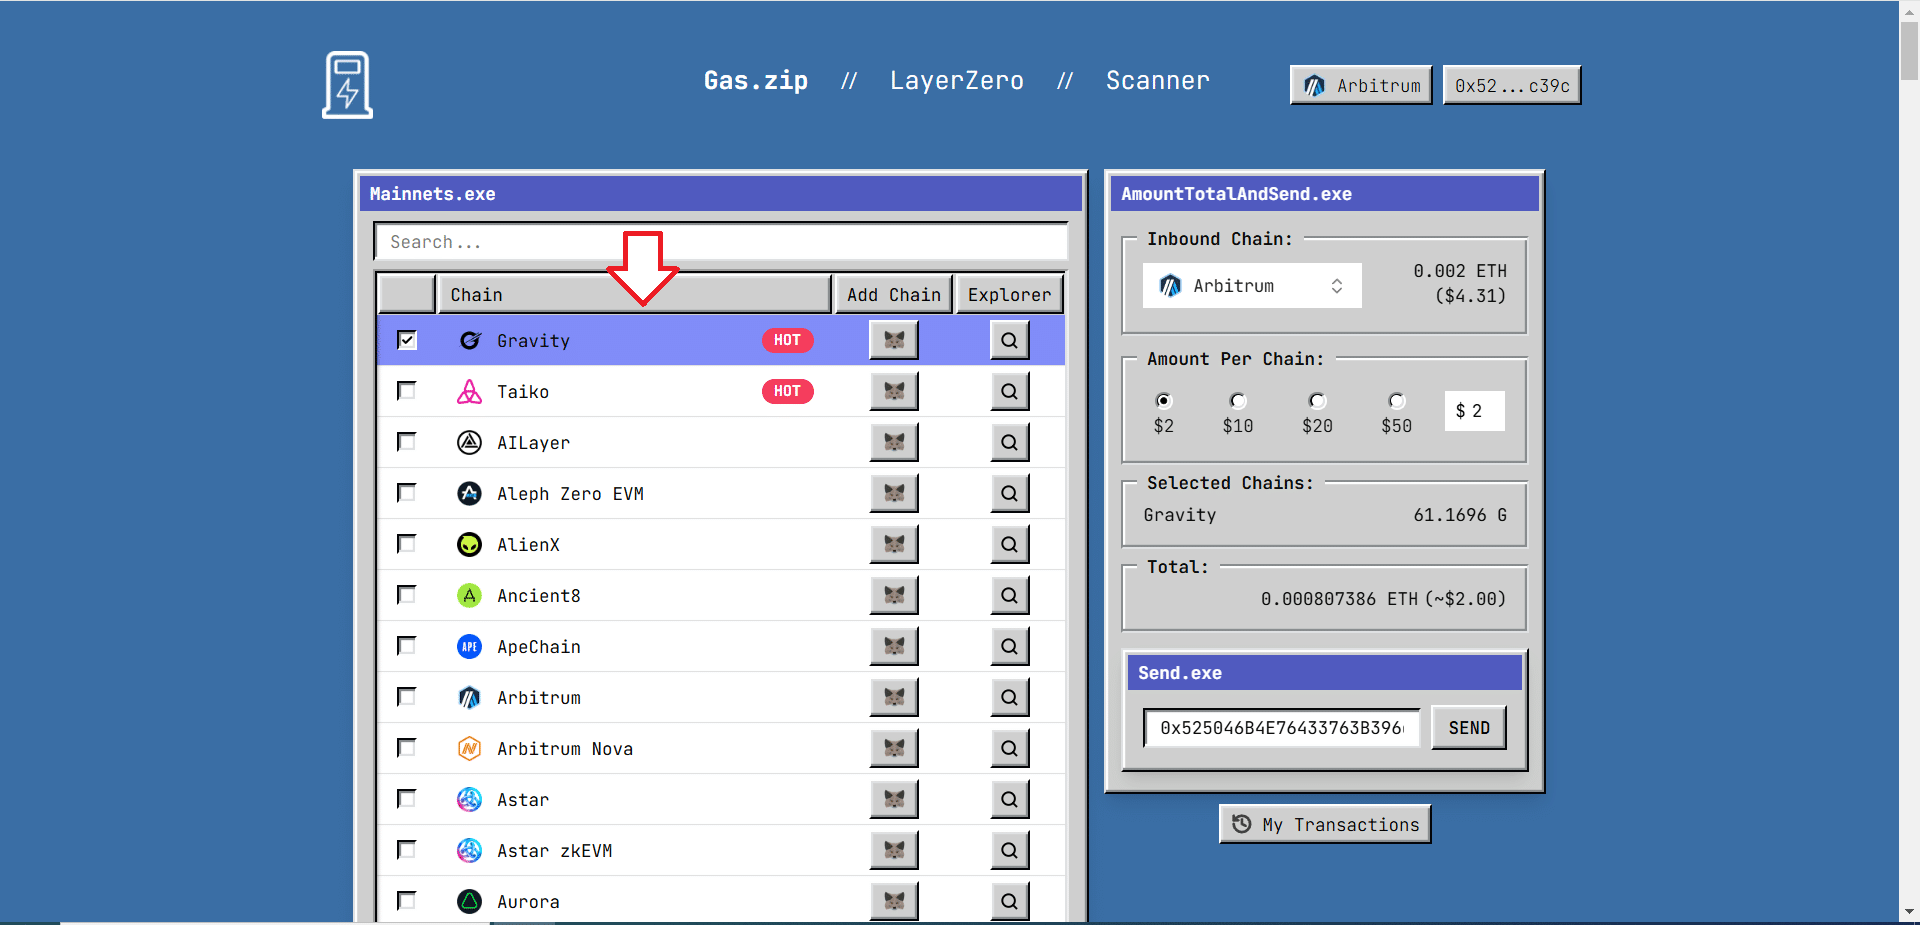Click the Taiko HOT badge
Screen dimensions: 1920x925
click(x=788, y=391)
